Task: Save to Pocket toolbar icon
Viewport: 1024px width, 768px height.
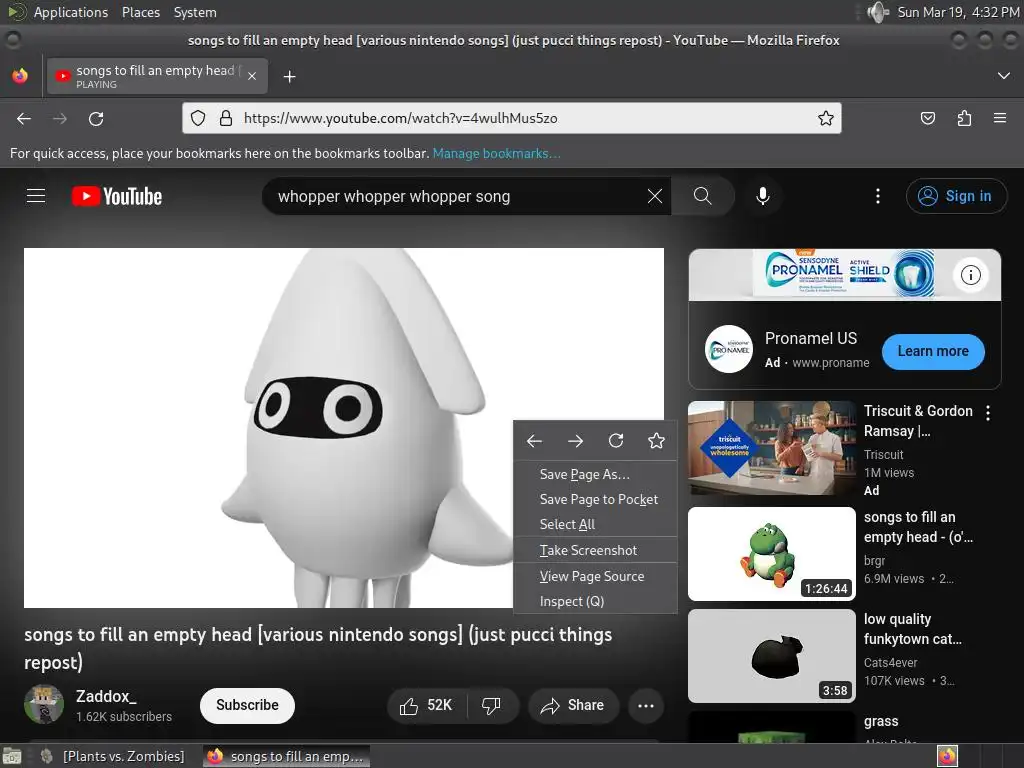Action: (x=927, y=118)
